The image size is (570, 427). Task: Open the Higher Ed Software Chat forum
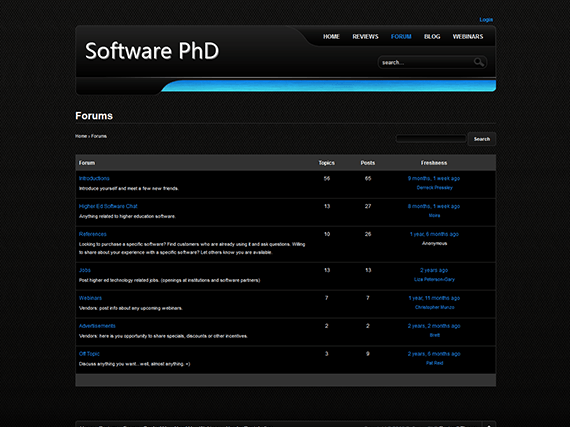point(108,206)
